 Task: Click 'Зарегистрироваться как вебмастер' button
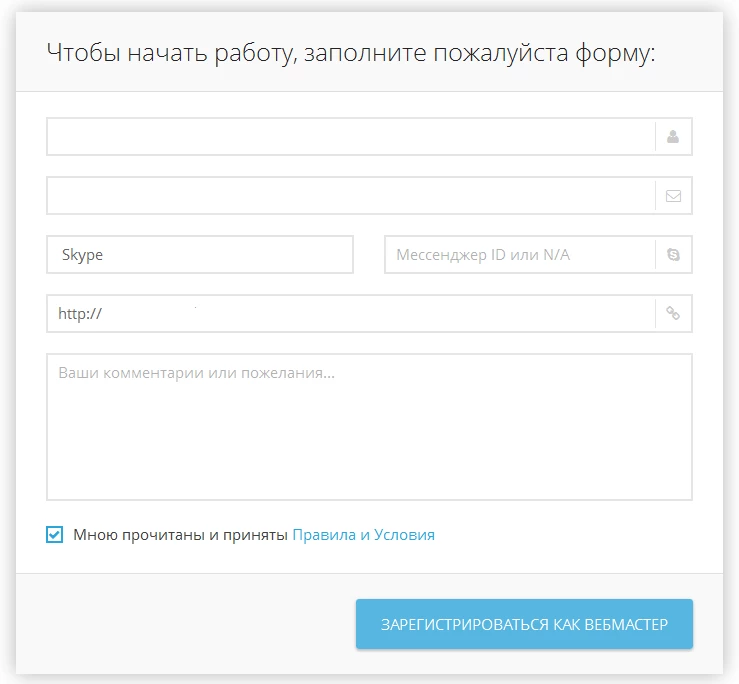(524, 624)
